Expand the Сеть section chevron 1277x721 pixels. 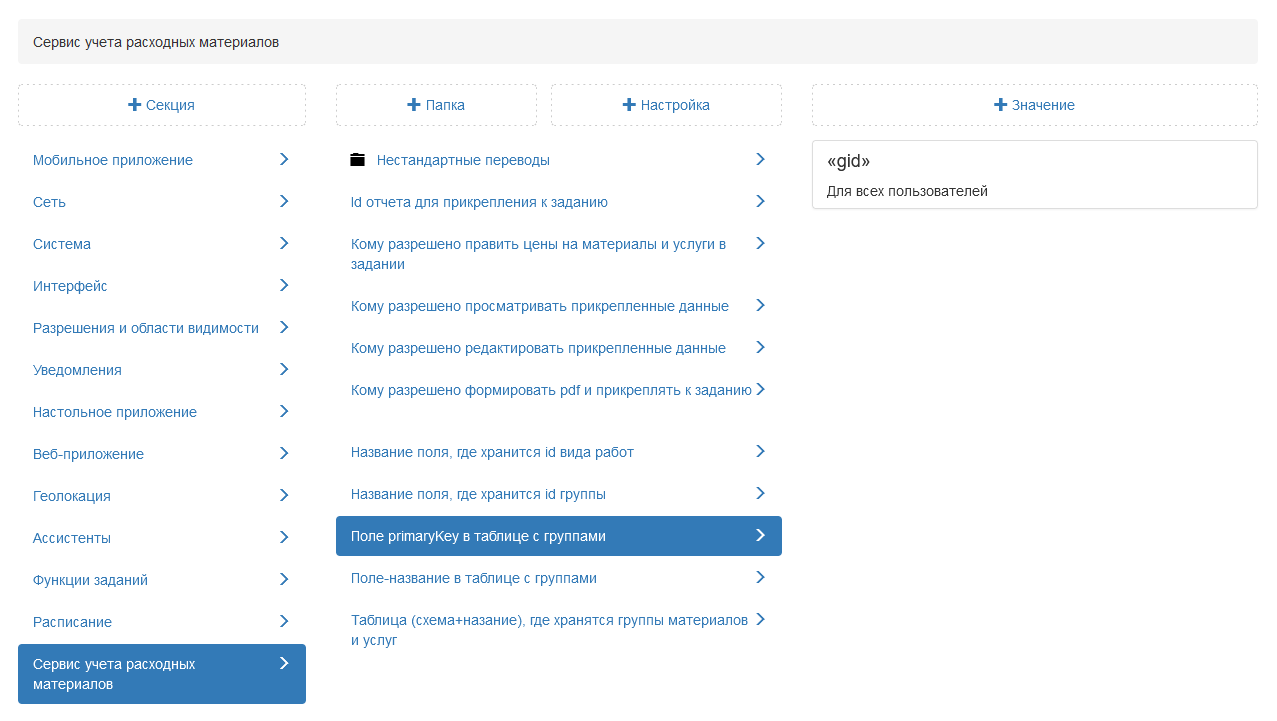point(284,201)
